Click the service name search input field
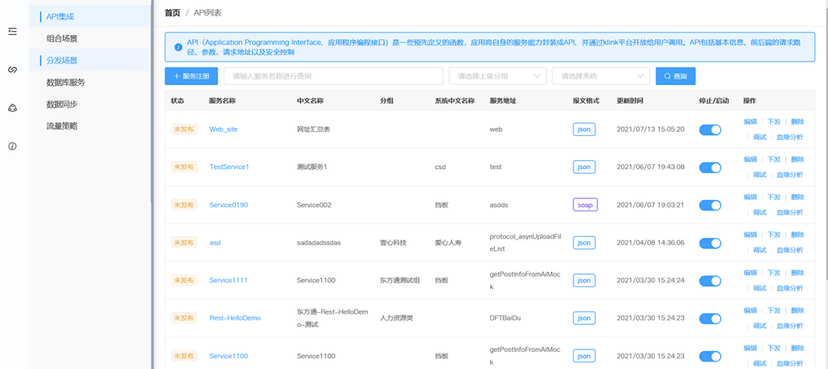The image size is (828, 369). click(x=334, y=76)
